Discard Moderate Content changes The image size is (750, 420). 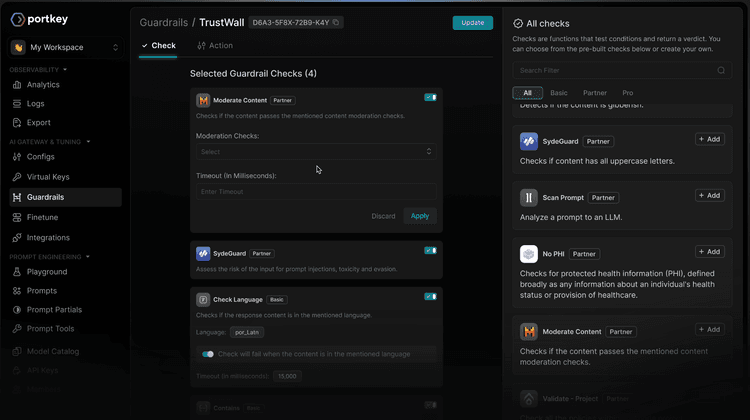pyautogui.click(x=383, y=216)
